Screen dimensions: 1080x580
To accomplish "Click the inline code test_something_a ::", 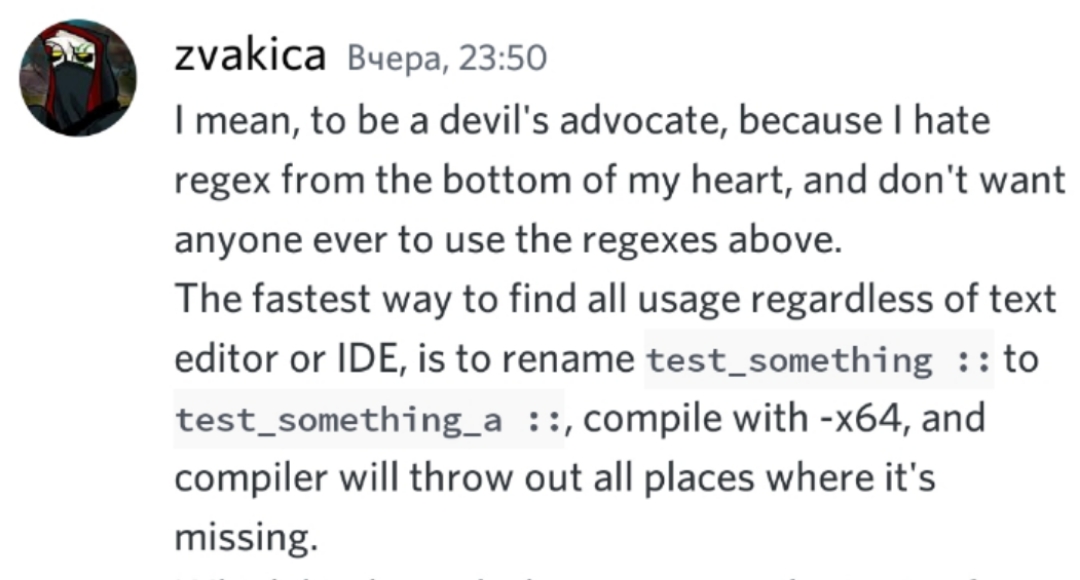I will [x=369, y=419].
